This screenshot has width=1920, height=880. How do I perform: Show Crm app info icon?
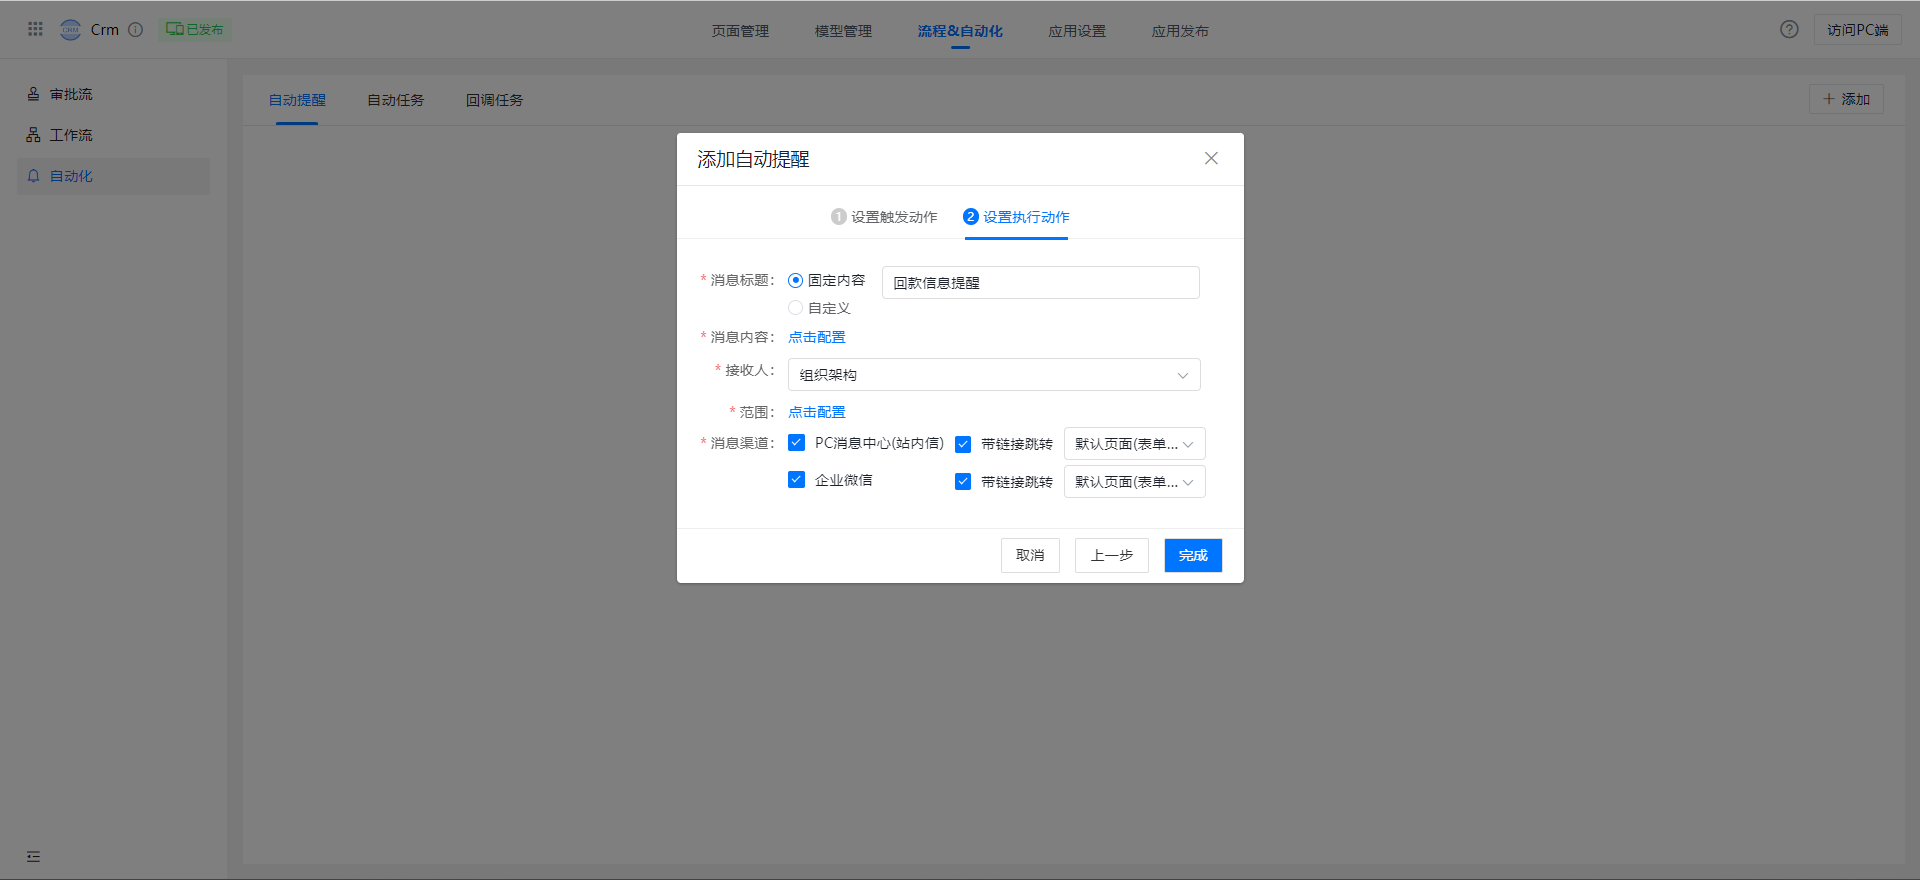tap(136, 29)
